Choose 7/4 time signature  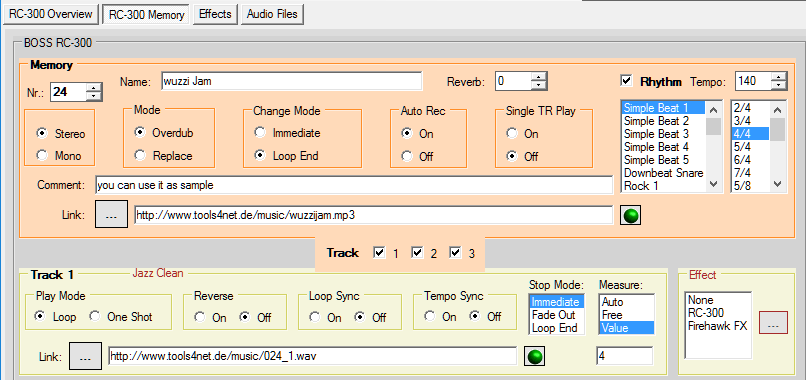tap(750, 173)
